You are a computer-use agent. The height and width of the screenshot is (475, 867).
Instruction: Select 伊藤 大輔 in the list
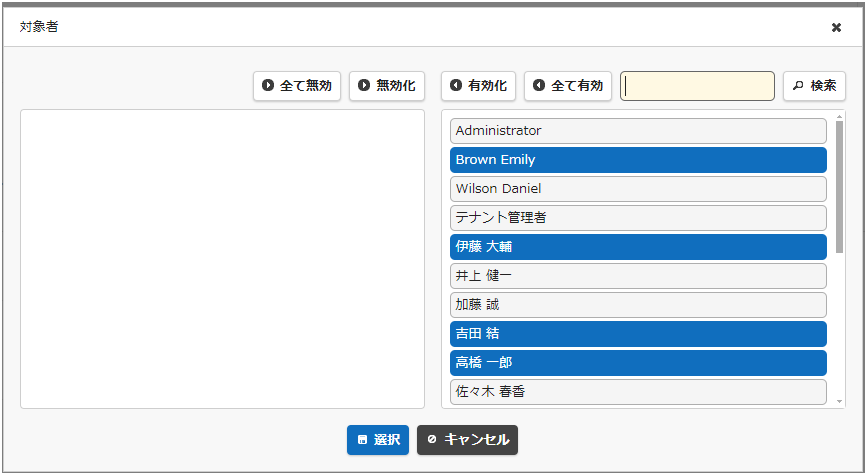click(638, 247)
